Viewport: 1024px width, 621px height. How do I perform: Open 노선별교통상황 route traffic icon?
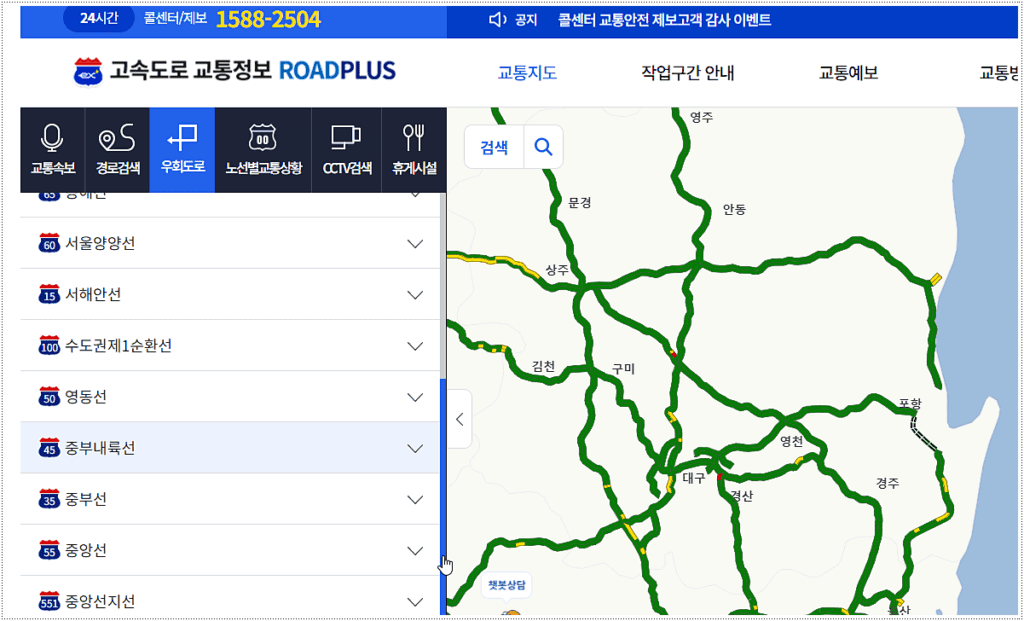(x=262, y=148)
